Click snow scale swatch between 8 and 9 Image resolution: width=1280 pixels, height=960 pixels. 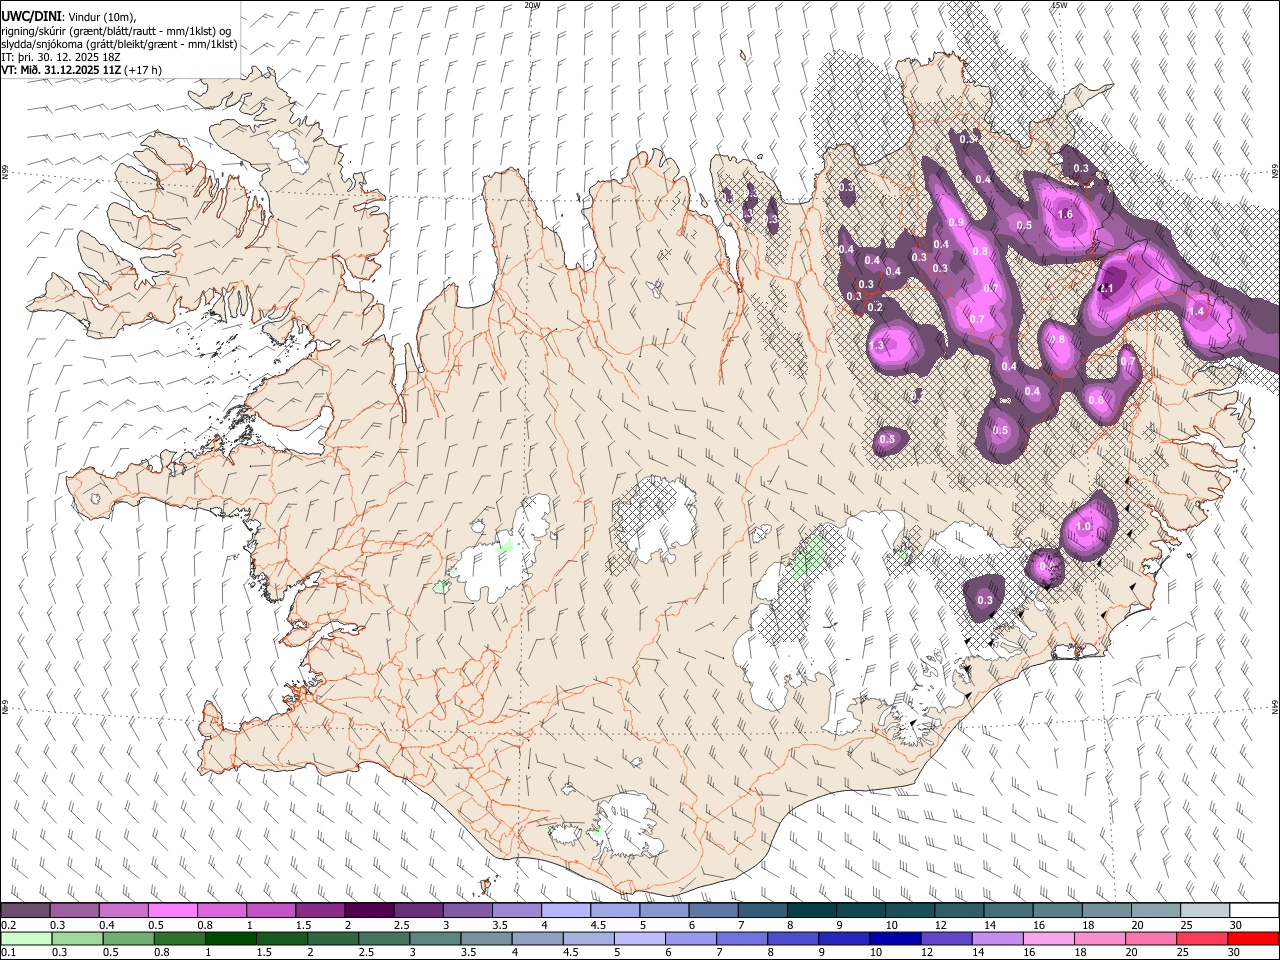pyautogui.click(x=811, y=911)
